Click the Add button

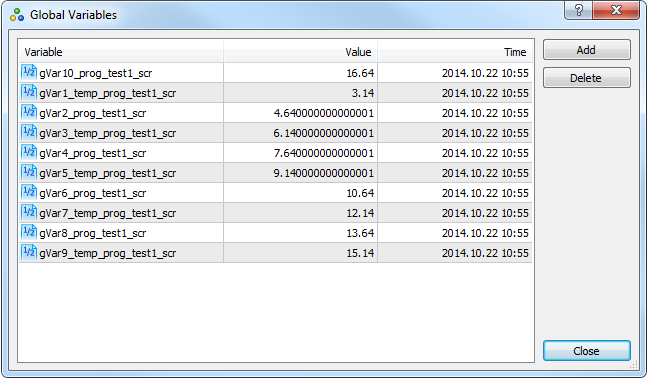point(587,50)
